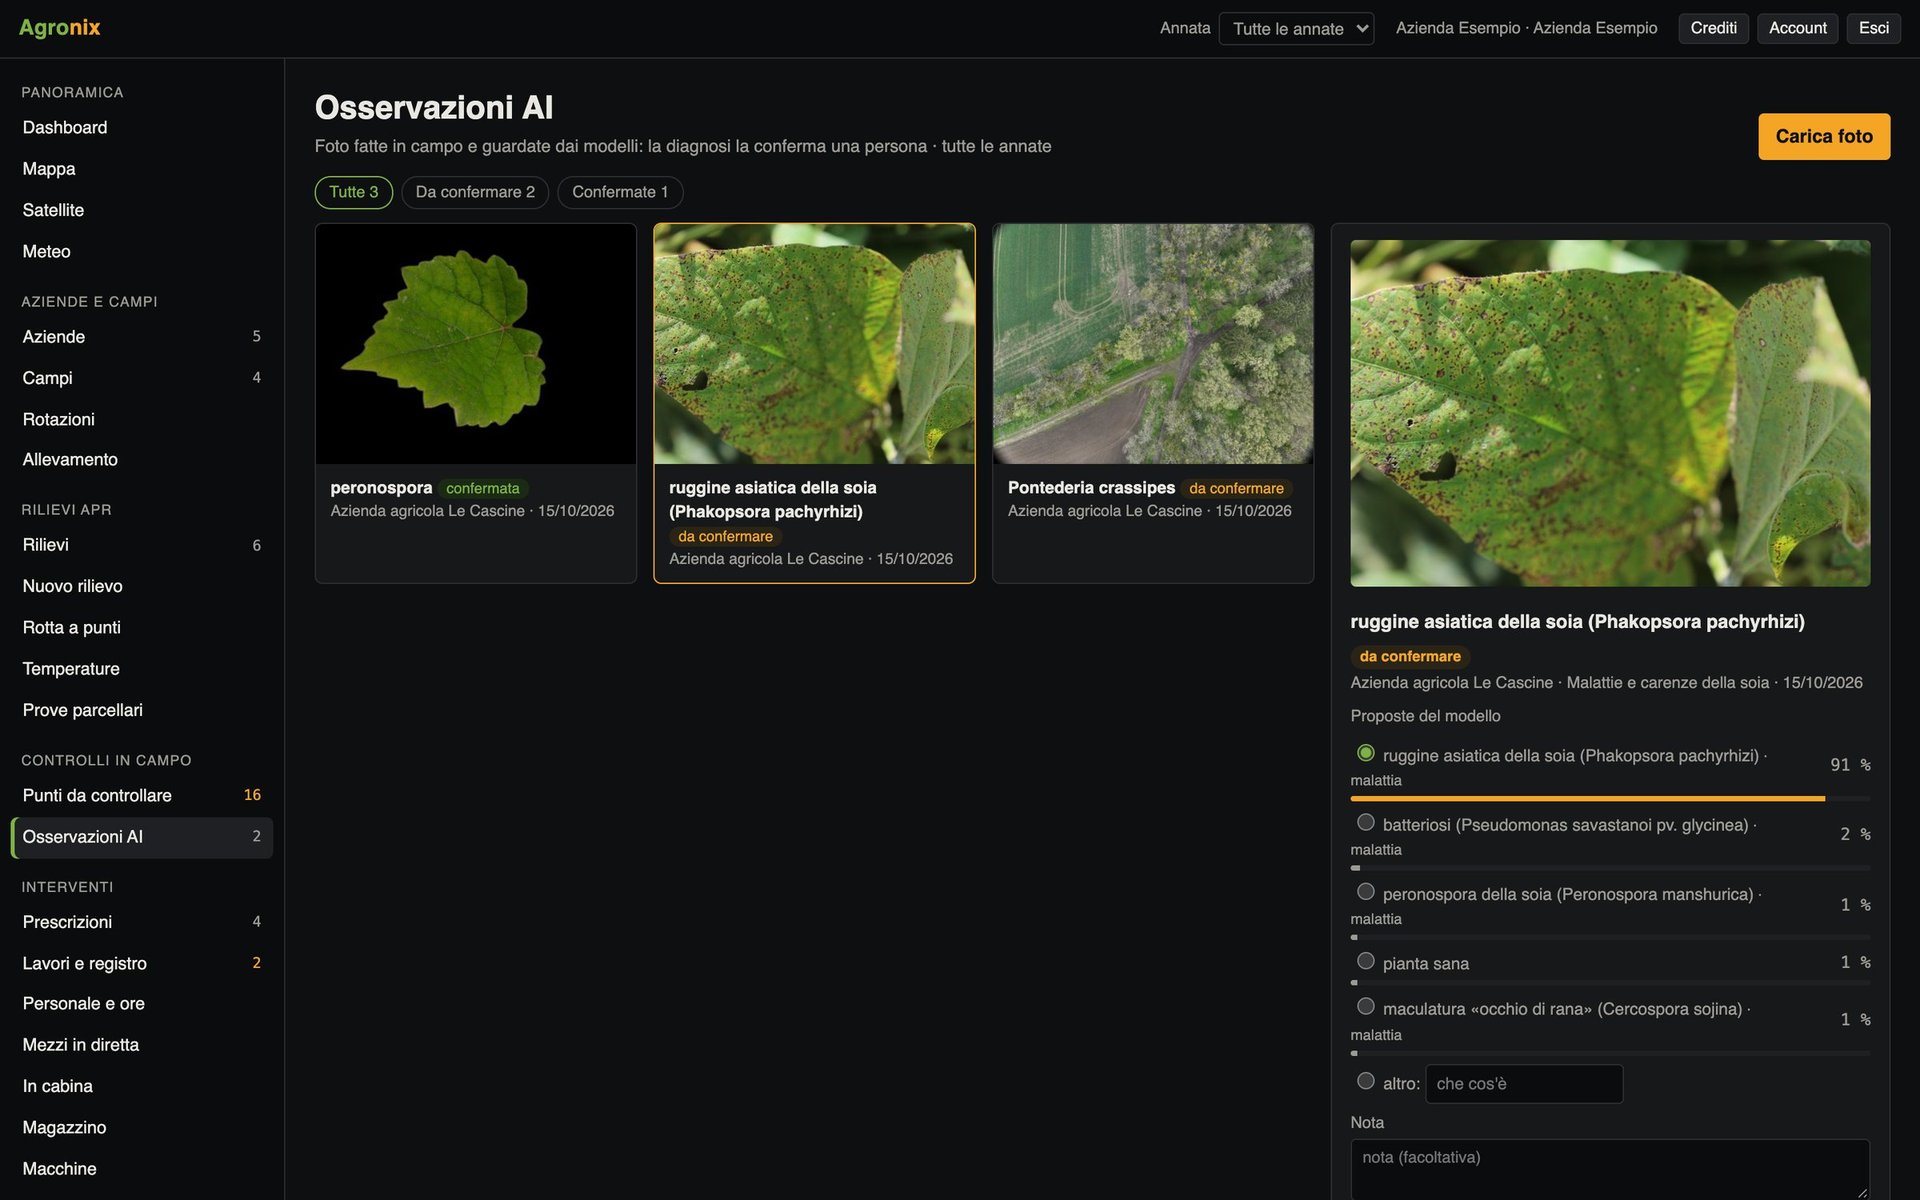Open Lavori e registro
The height and width of the screenshot is (1200, 1920).
click(142, 963)
